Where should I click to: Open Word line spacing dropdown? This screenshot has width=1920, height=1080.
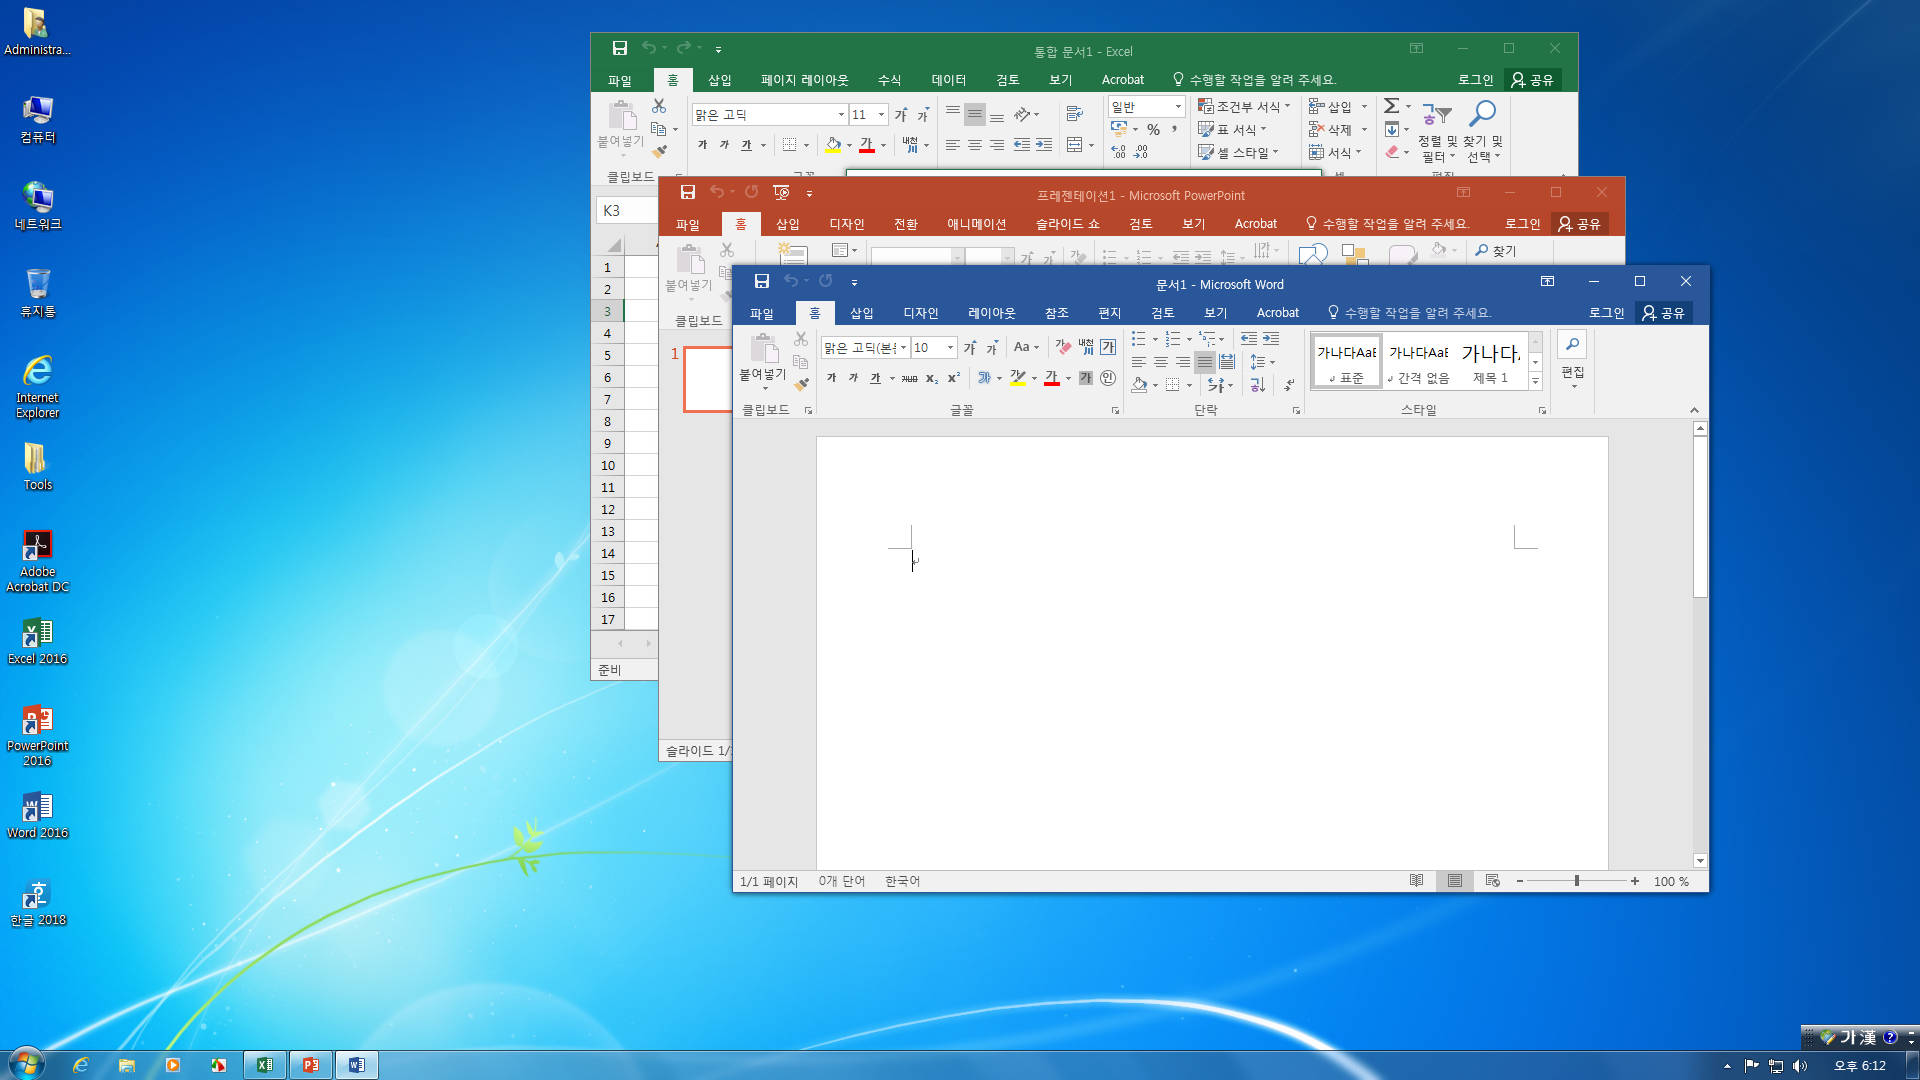click(x=1262, y=362)
